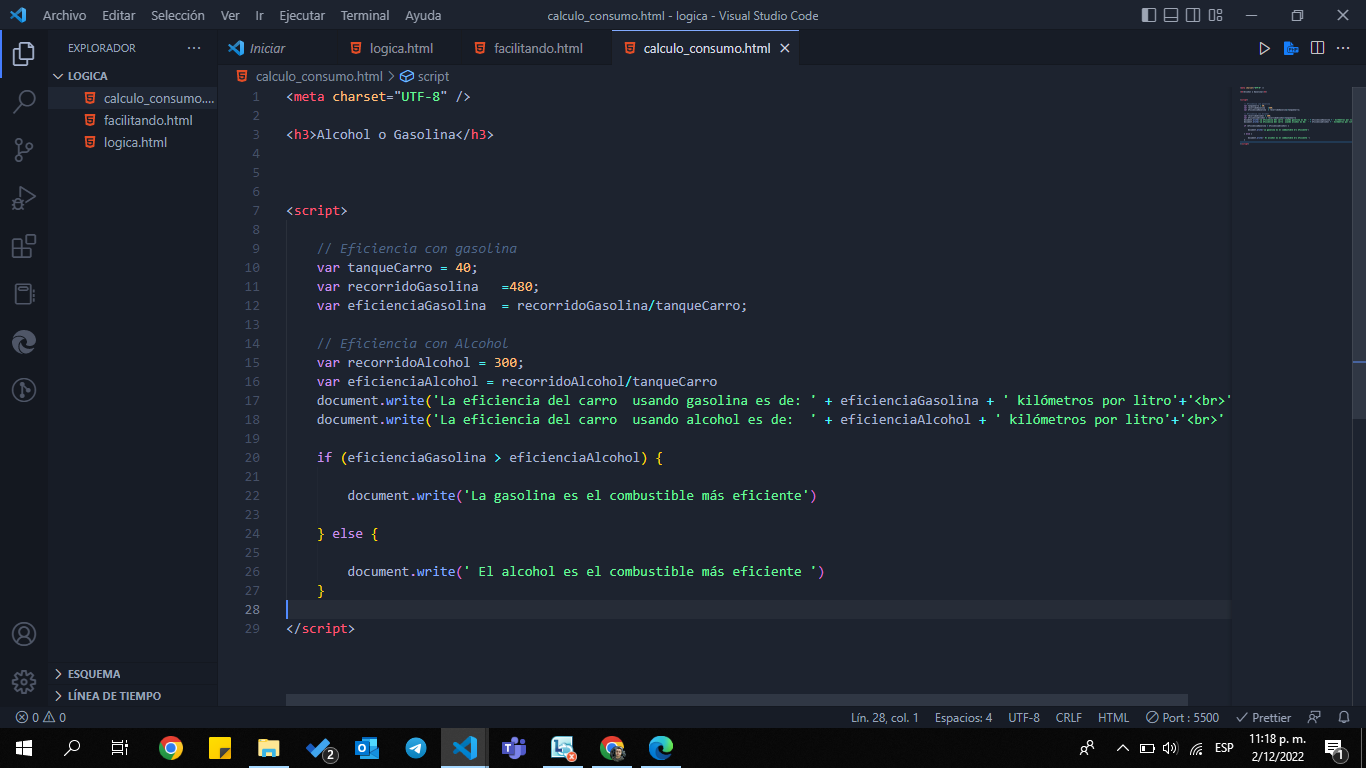This screenshot has width=1366, height=768.
Task: Open the Git graph circle activity icon
Action: click(x=24, y=390)
